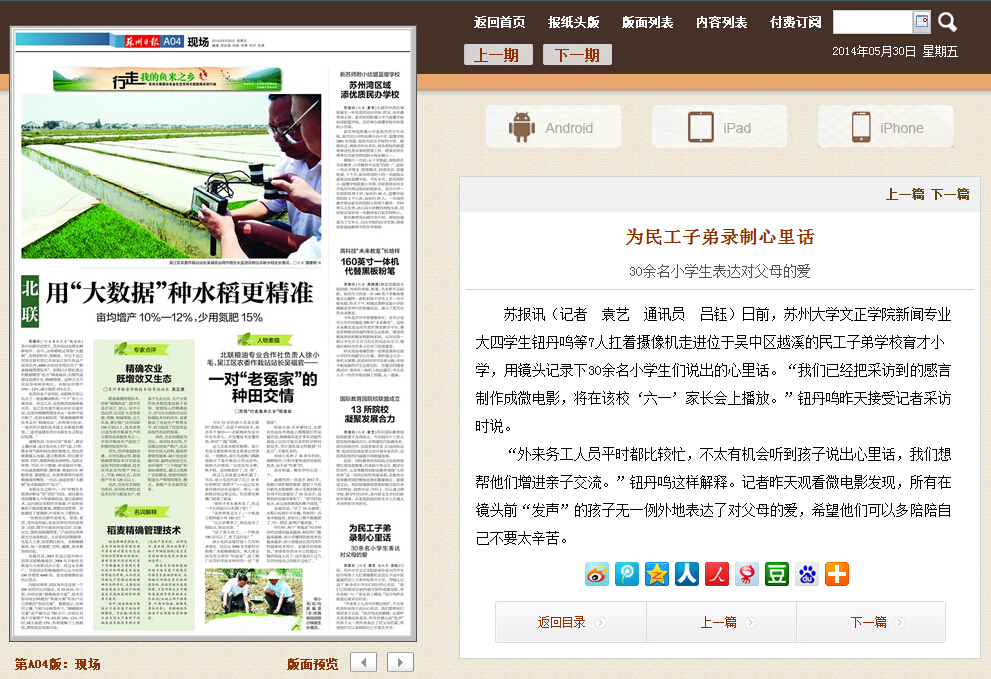Open 版面列表 menu item
The image size is (991, 679).
tap(648, 22)
